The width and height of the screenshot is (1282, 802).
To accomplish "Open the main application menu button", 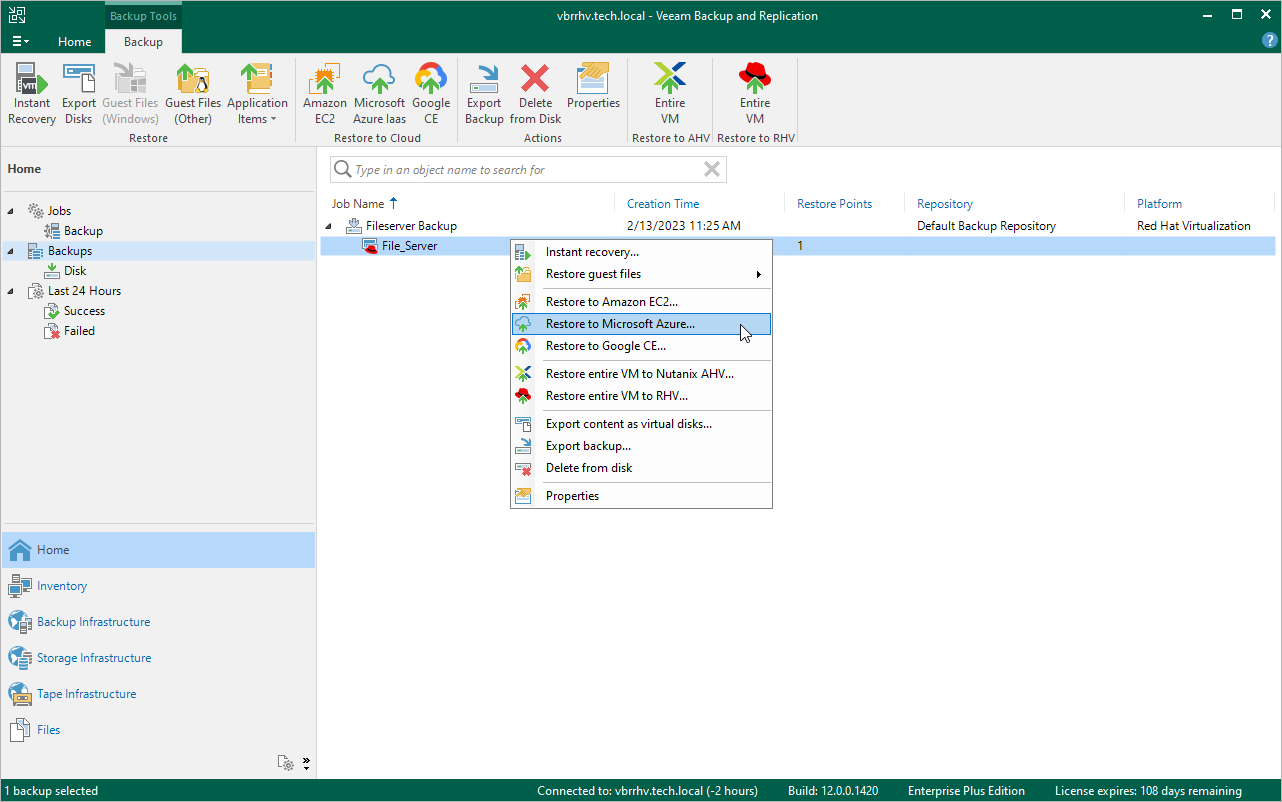I will pos(20,42).
